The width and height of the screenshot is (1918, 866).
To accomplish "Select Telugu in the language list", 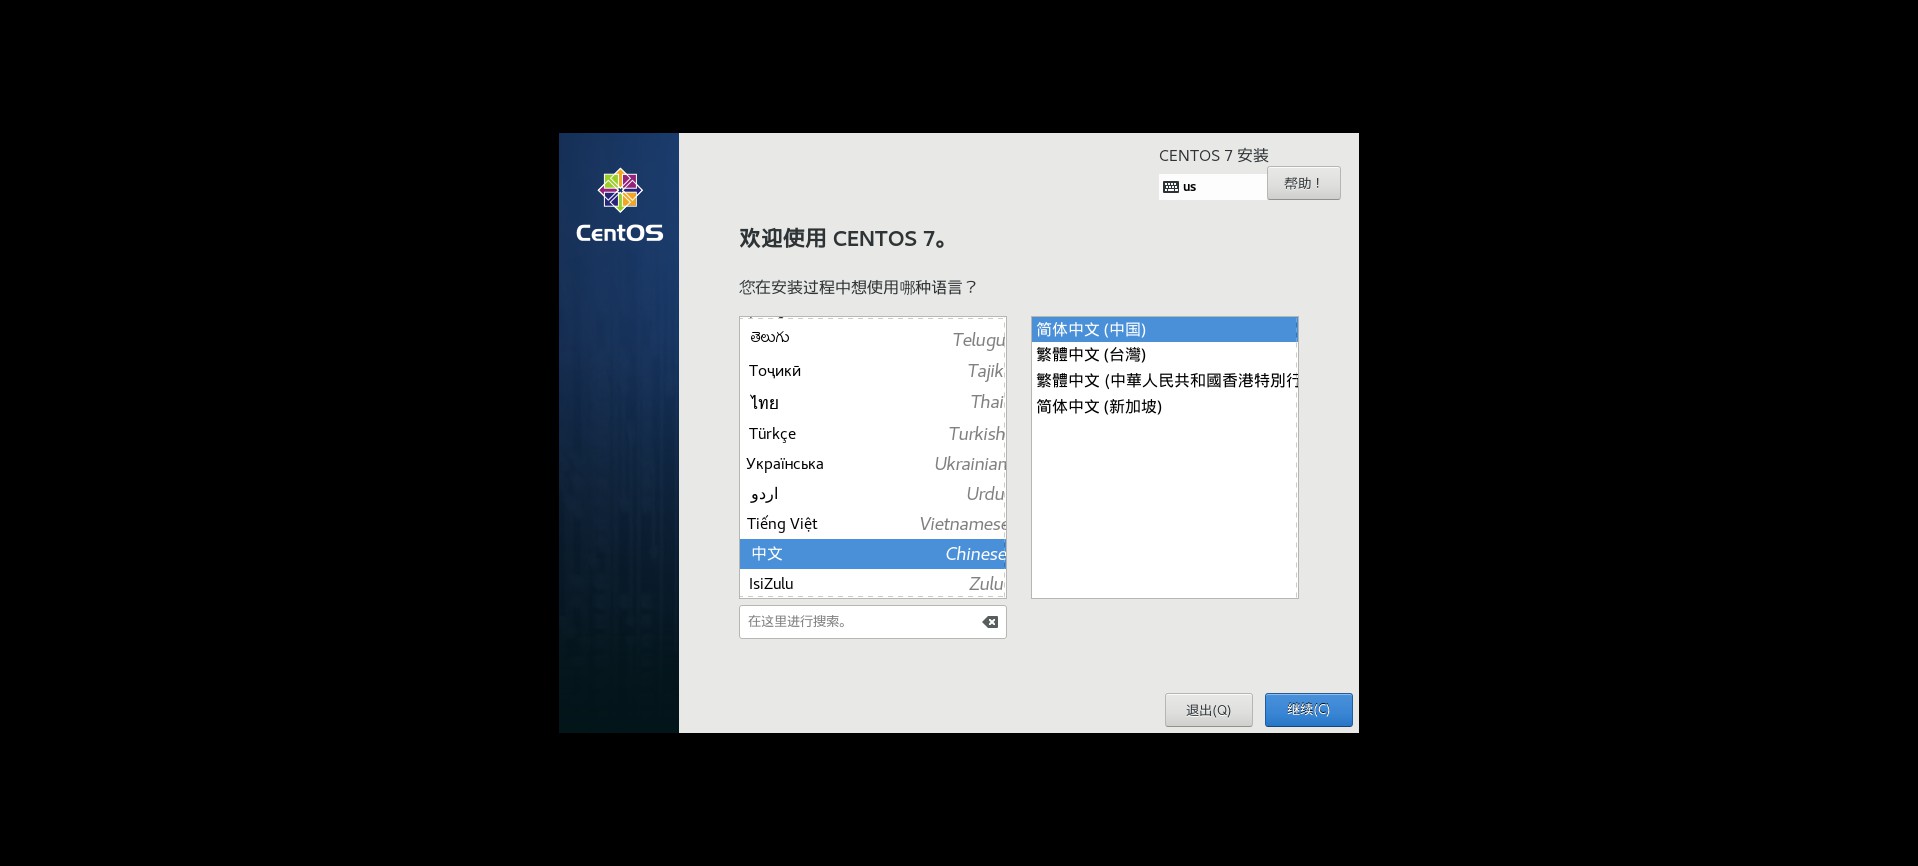I will coord(873,338).
